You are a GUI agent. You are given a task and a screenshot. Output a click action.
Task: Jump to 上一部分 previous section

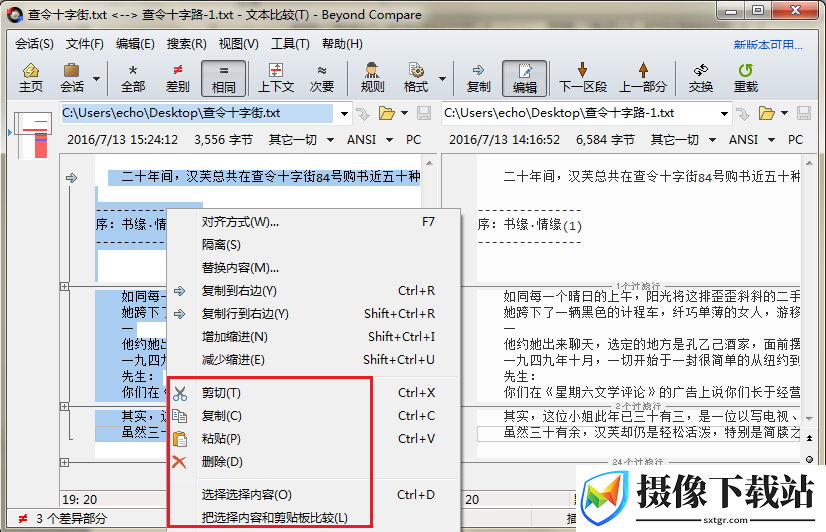point(643,78)
